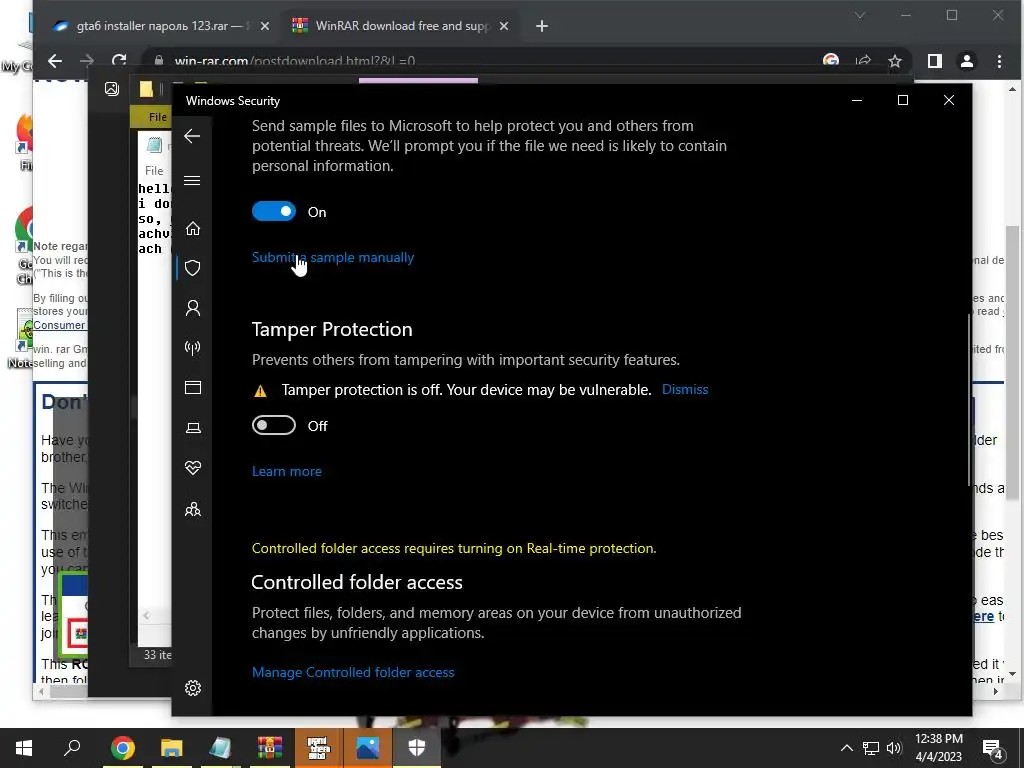1024x768 pixels.
Task: Click the network tray icon
Action: tap(871, 748)
